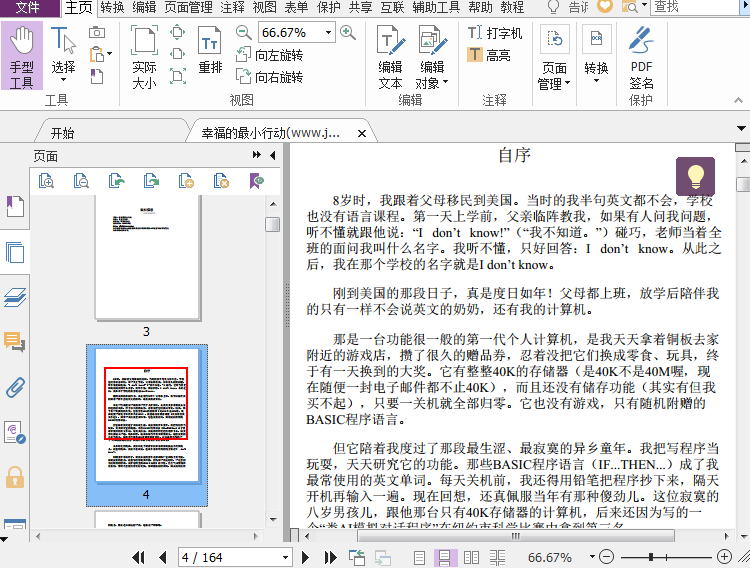Viewport: 750px width, 568px height.
Task: Rotate the page left (向左旋转)
Action: point(270,55)
